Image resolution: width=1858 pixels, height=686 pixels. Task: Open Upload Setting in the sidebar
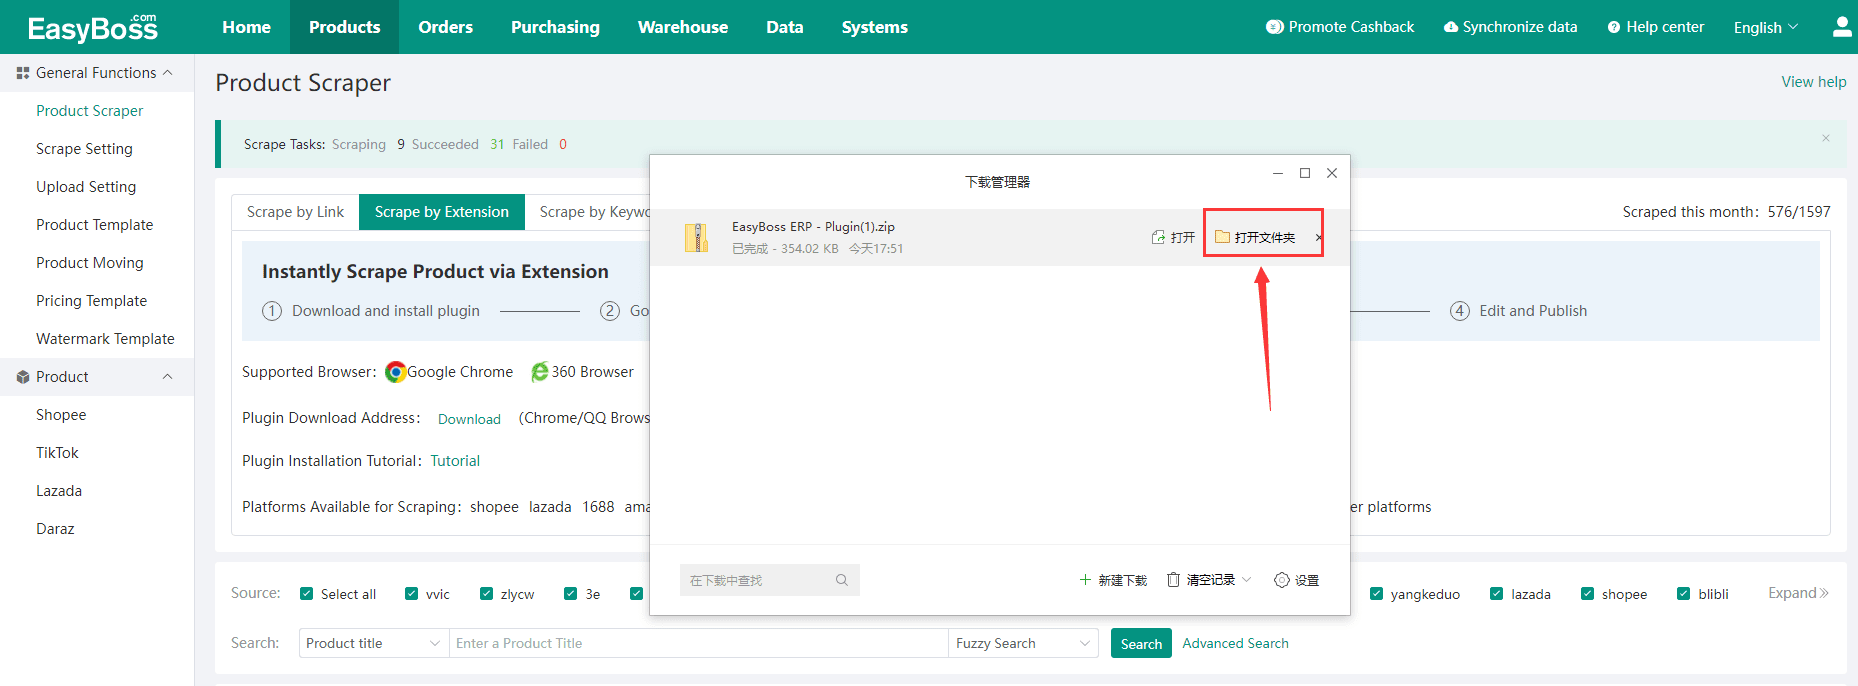pyautogui.click(x=86, y=187)
